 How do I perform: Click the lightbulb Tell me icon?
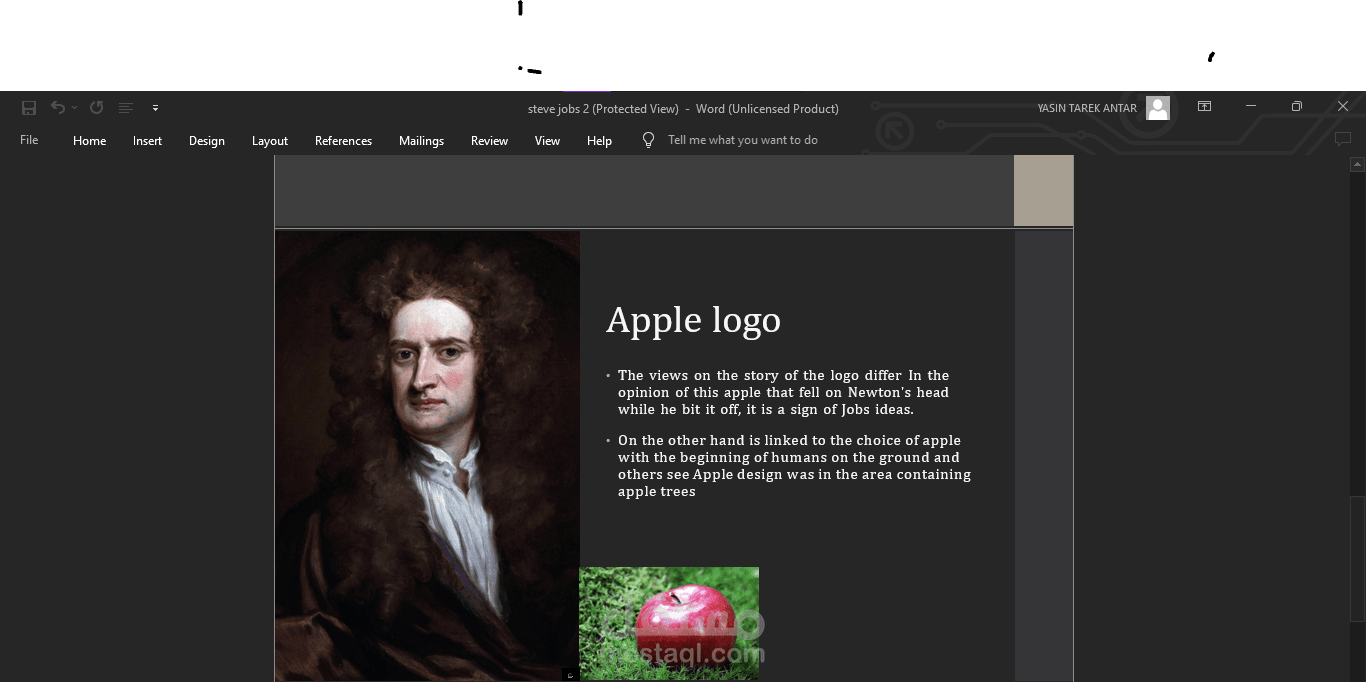[648, 140]
